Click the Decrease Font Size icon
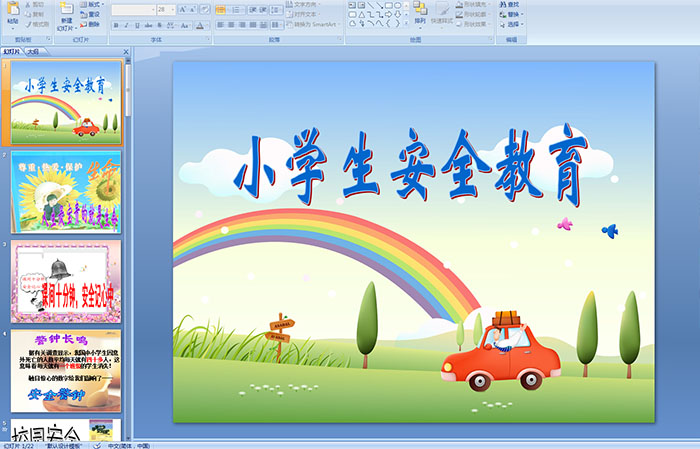 pyautogui.click(x=193, y=9)
